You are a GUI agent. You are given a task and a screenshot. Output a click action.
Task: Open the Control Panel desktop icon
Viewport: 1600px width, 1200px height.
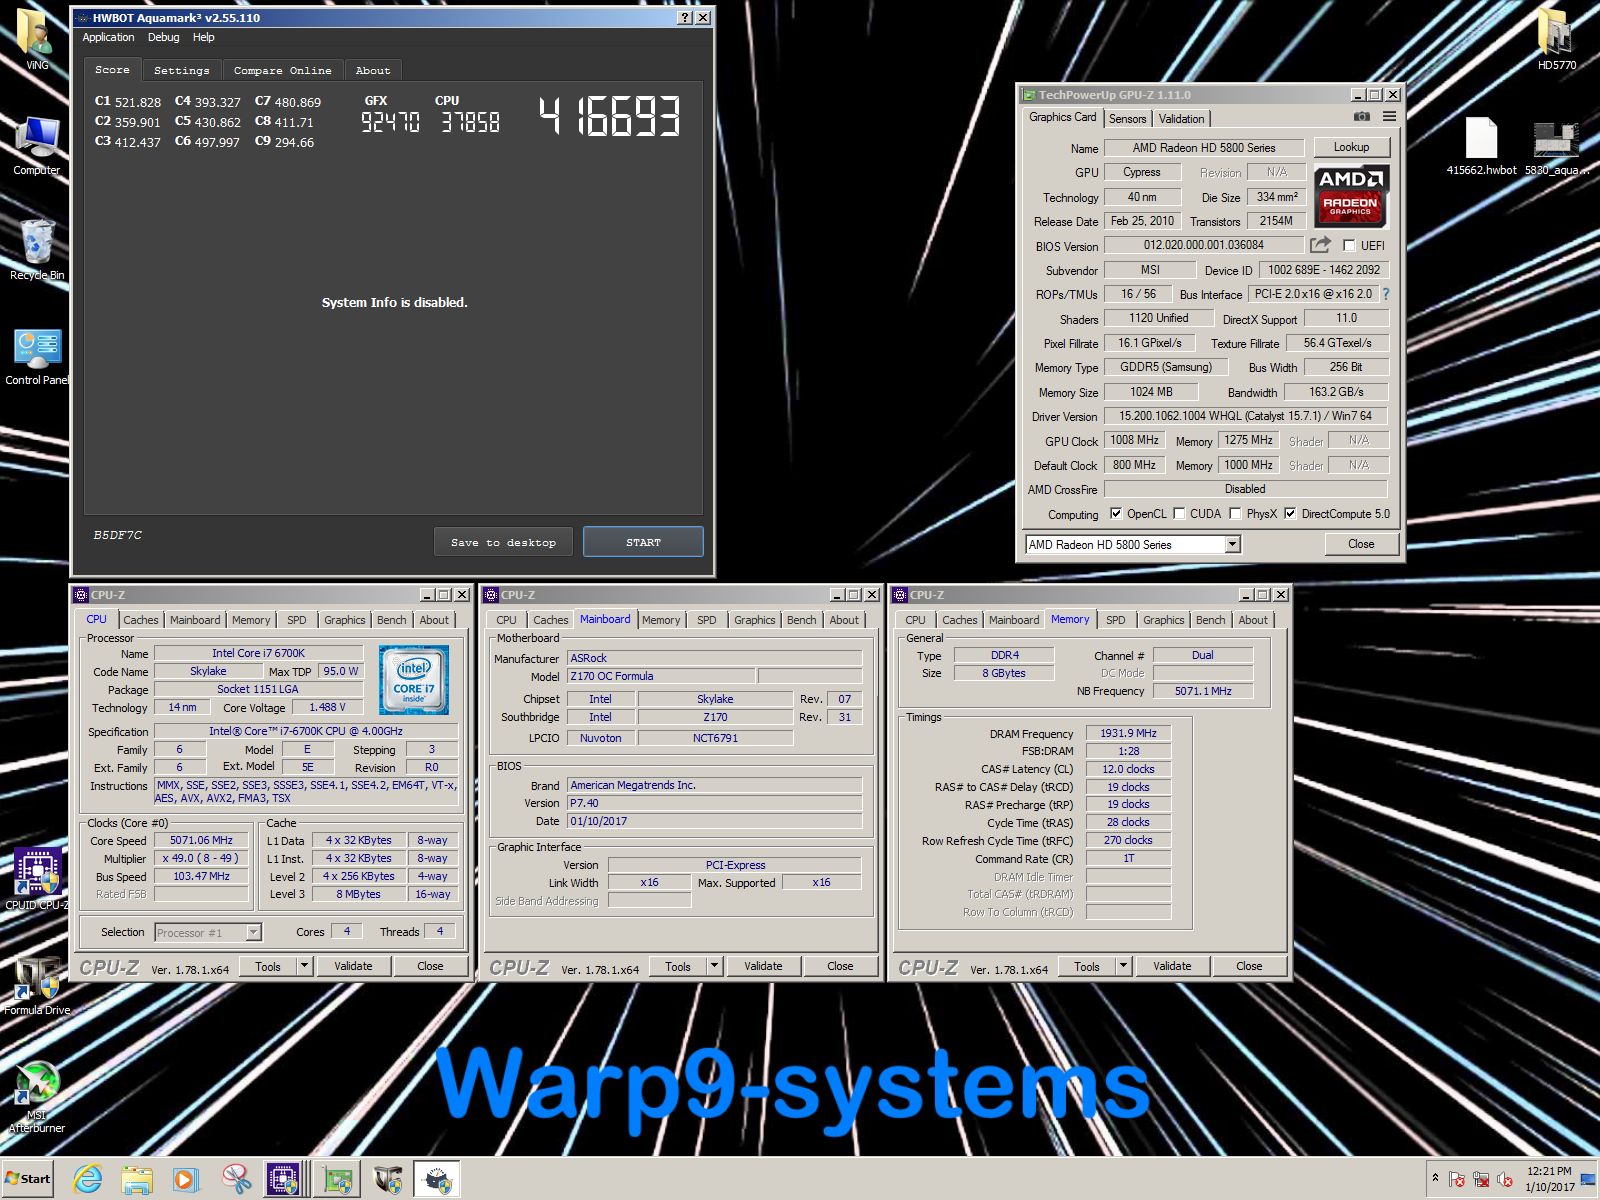coord(37,355)
